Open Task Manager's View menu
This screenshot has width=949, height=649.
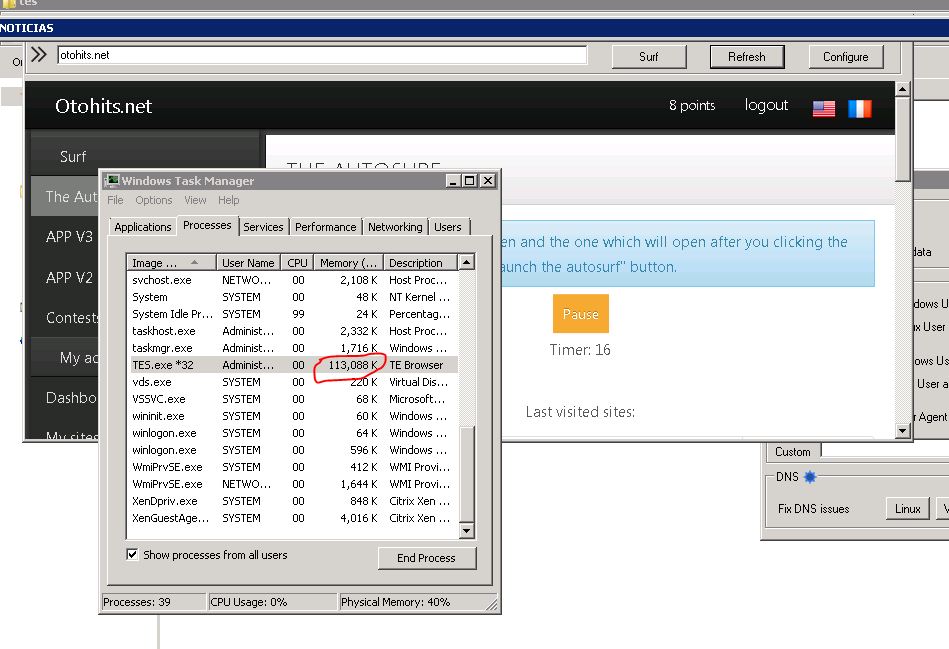click(194, 200)
